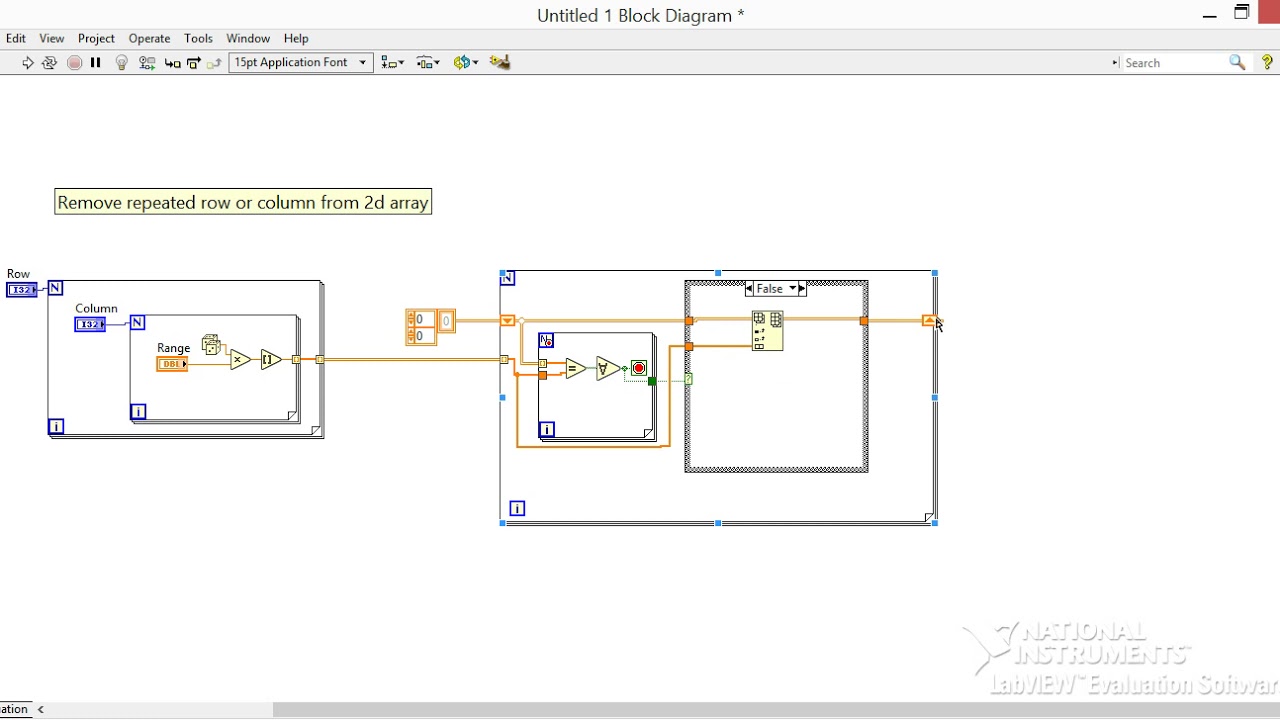The height and width of the screenshot is (720, 1280).
Task: Click iteration terminal of innermost random loop
Action: [x=138, y=411]
